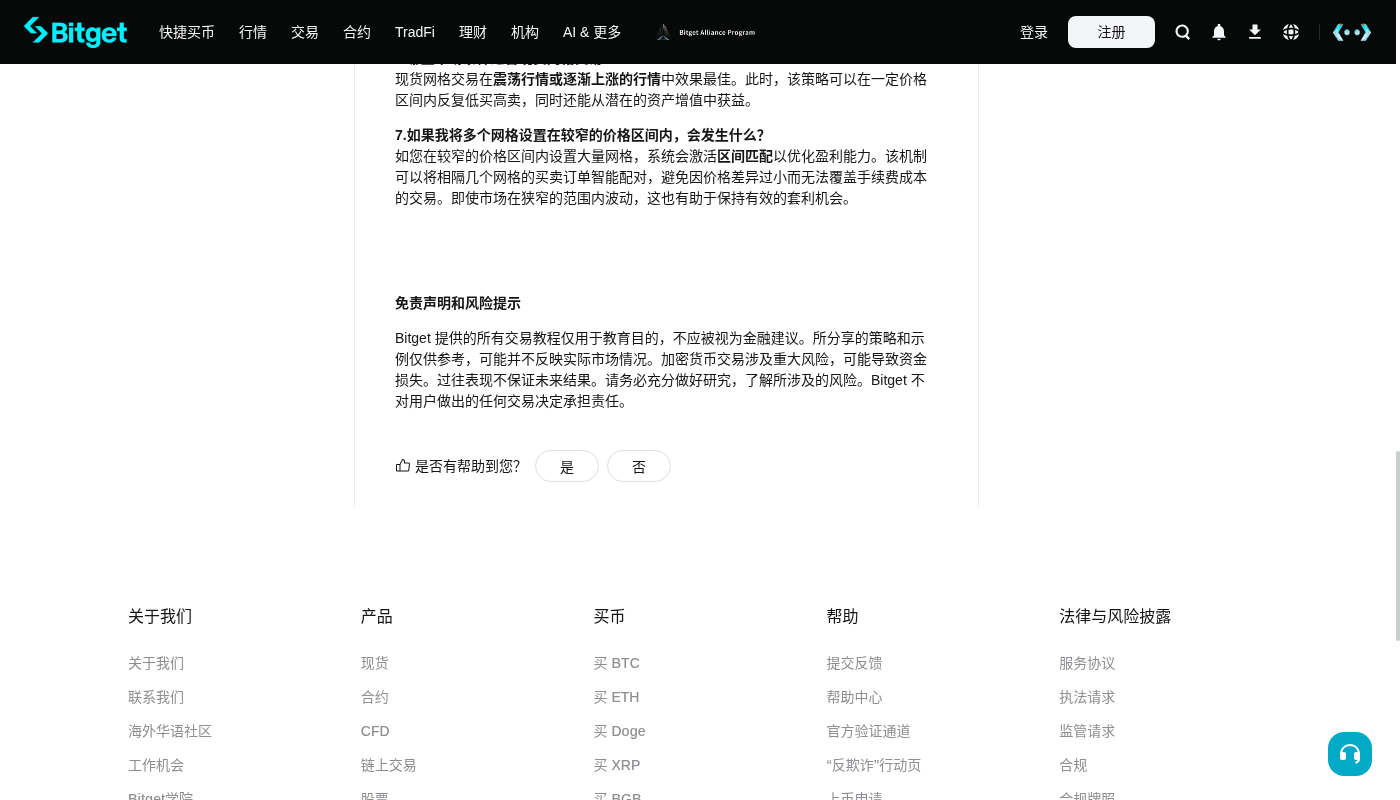This screenshot has height=800, width=1400.
Task: Open the 提交反馈 help link
Action: coord(855,663)
